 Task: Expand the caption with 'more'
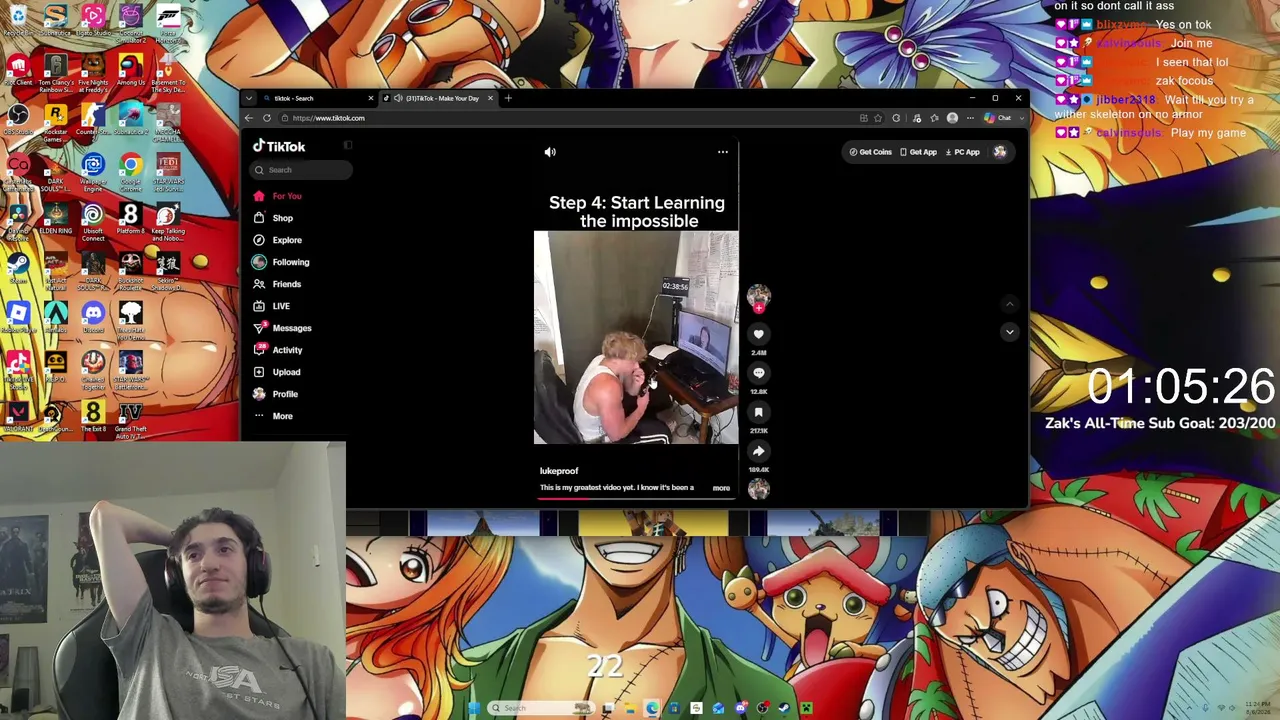721,488
